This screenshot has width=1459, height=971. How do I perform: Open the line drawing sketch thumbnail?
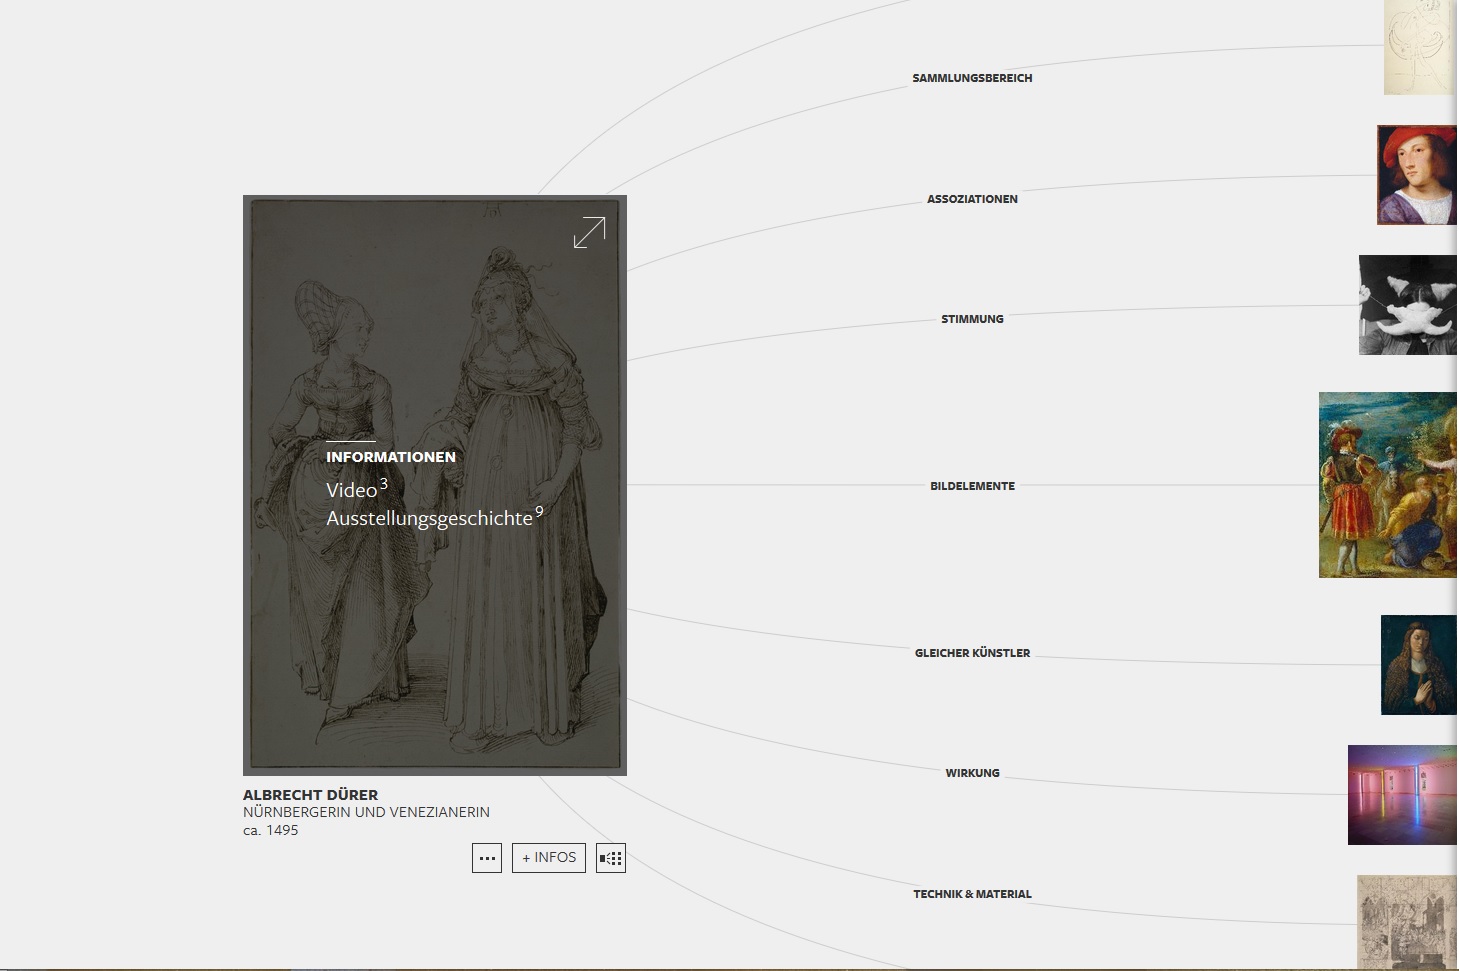pyautogui.click(x=1420, y=47)
